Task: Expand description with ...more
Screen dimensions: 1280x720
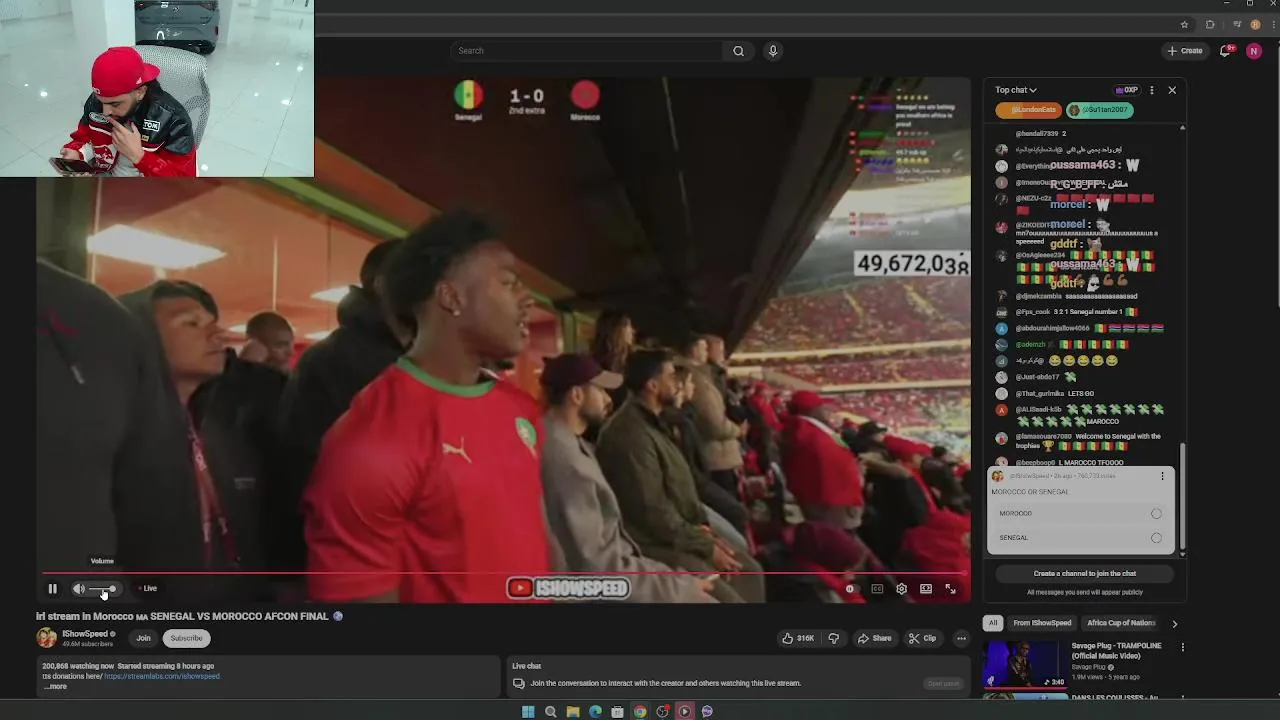Action: pyautogui.click(x=55, y=686)
